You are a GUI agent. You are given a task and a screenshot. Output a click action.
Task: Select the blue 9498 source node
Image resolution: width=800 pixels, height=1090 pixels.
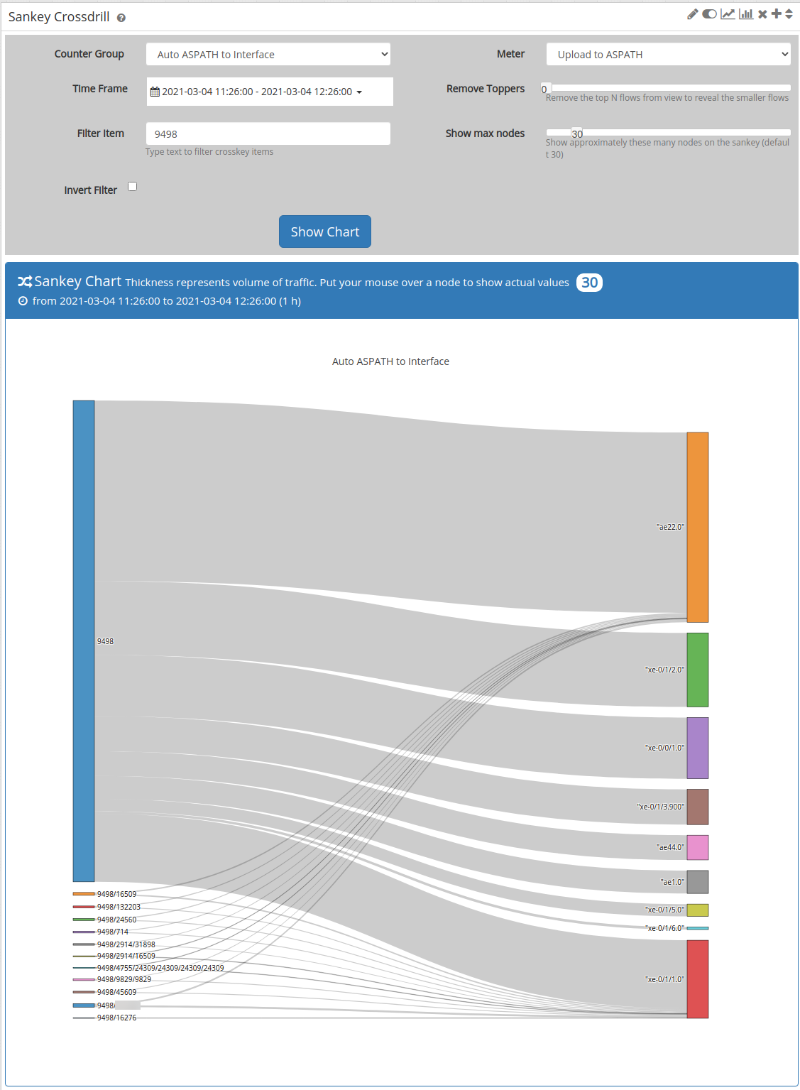(84, 640)
